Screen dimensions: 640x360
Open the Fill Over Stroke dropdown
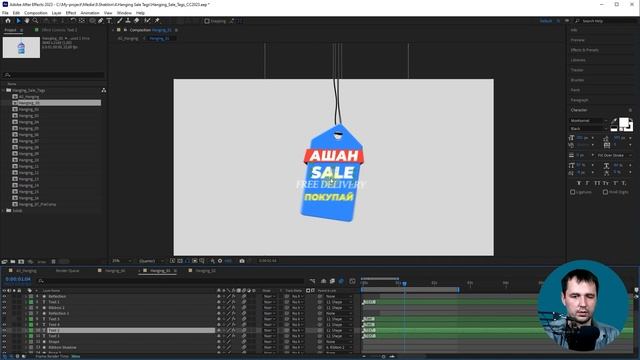tap(615, 156)
